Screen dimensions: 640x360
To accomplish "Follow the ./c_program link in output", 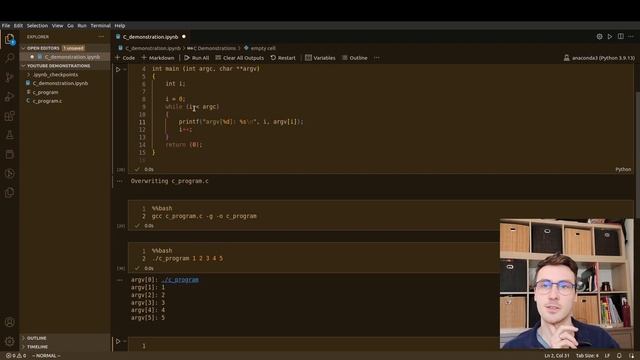I will (180, 280).
